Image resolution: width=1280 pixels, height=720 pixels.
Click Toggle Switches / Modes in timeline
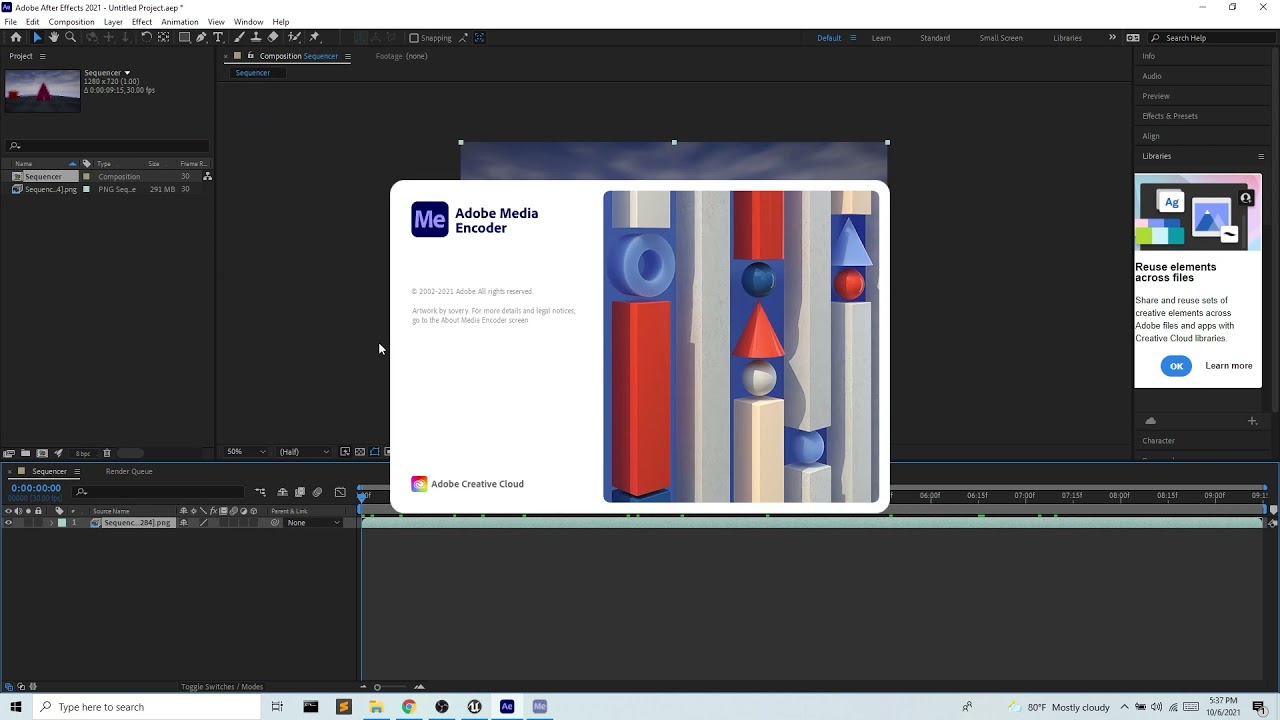tap(222, 687)
